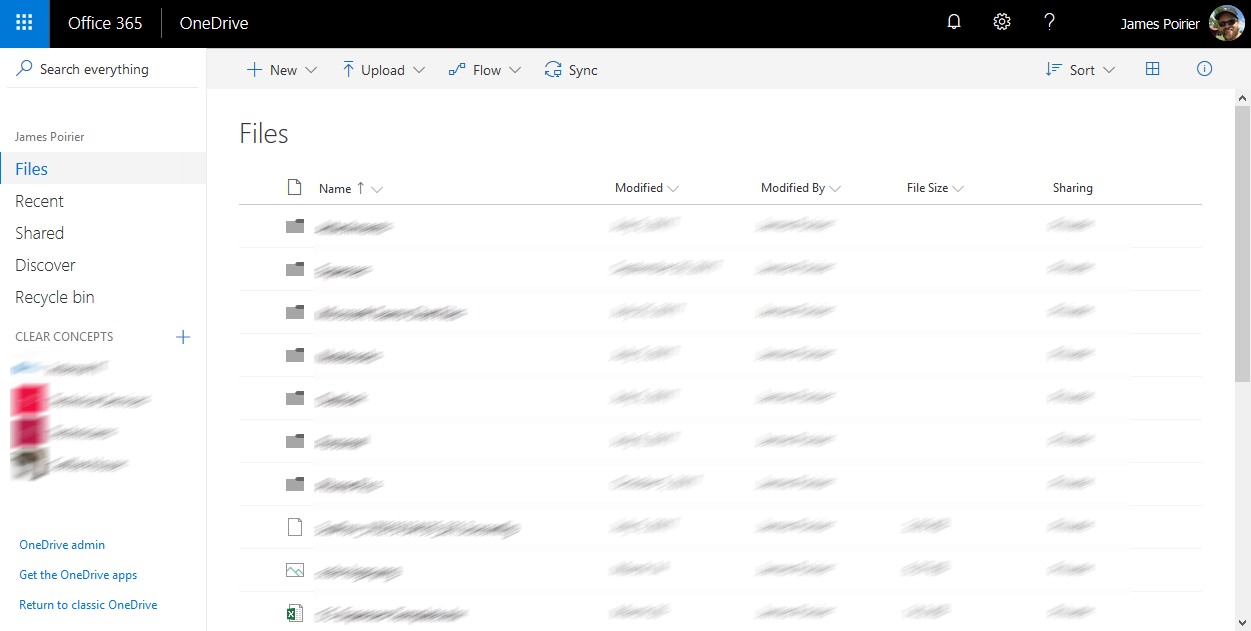Click the Office 365 header link
The height and width of the screenshot is (631, 1251).
point(105,23)
